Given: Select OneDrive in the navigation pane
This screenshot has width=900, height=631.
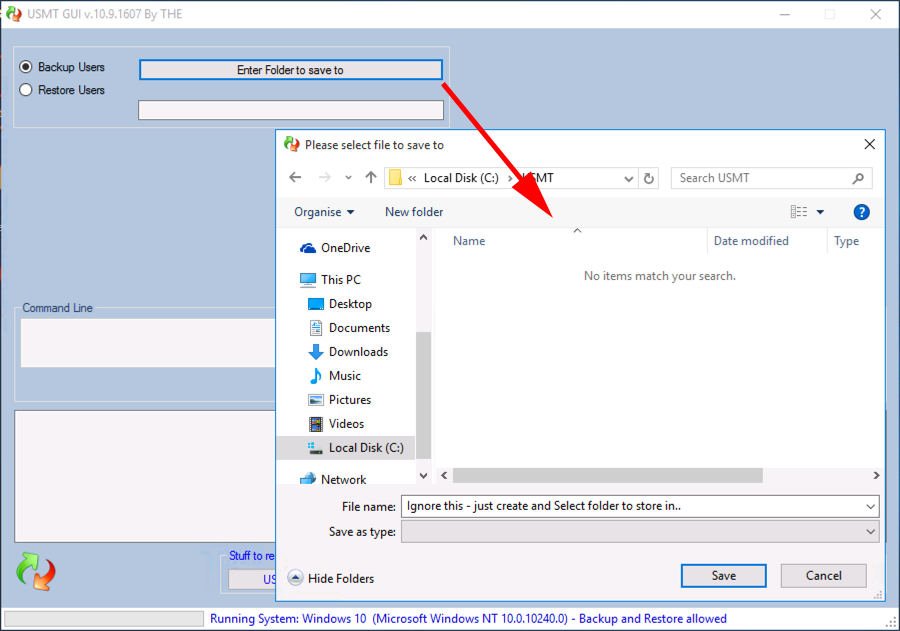Looking at the screenshot, I should click(346, 248).
